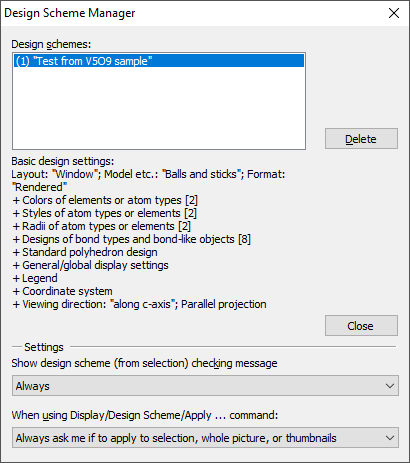The image size is (410, 463).
Task: Click the "Viewing direction" settings line
Action: (x=139, y=304)
